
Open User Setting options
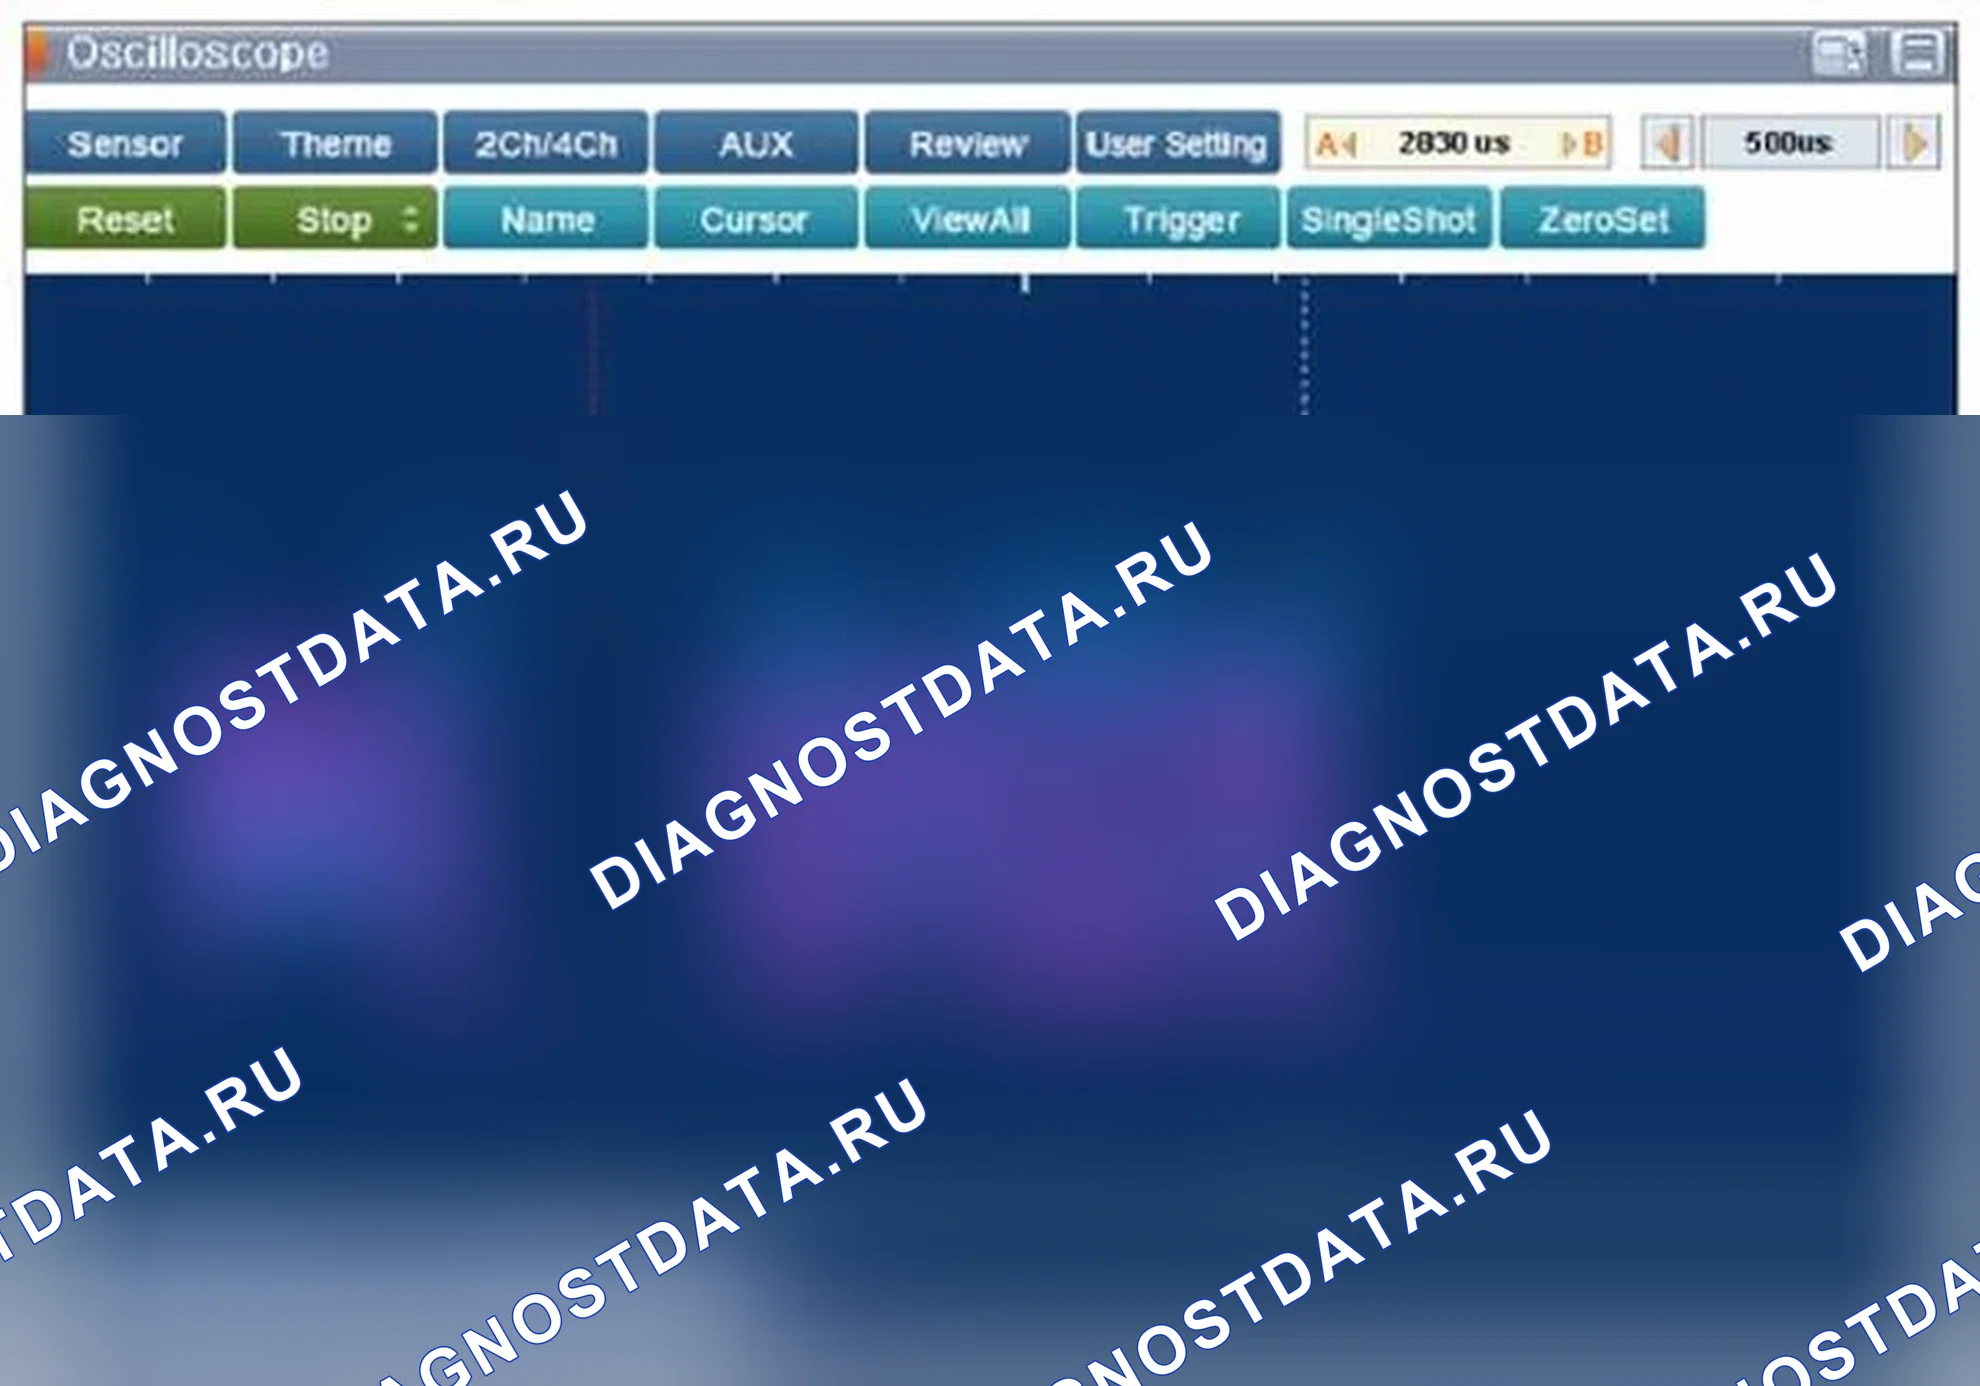pos(1177,144)
